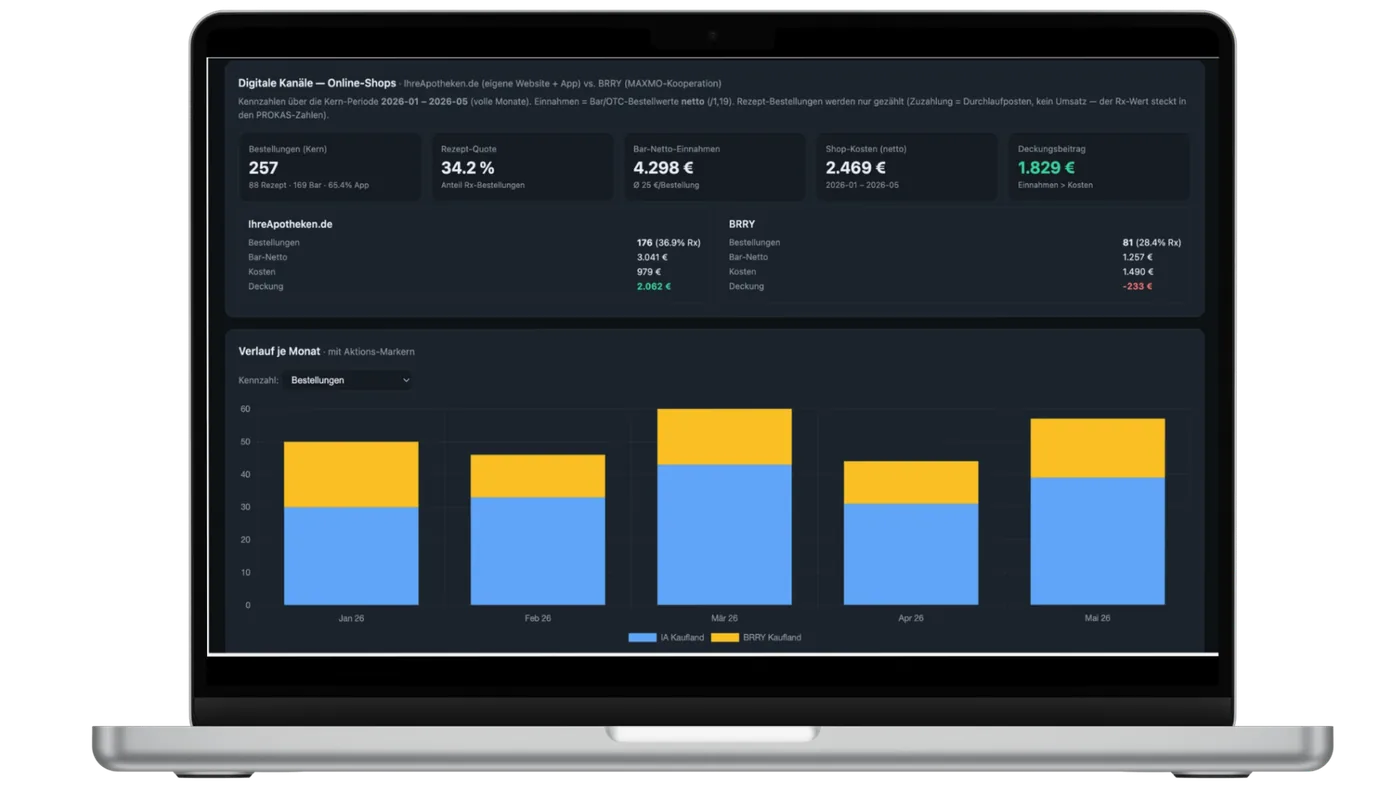Click IhreApotheken Kosten value 979 €
This screenshot has width=1400, height=788.
click(x=649, y=272)
